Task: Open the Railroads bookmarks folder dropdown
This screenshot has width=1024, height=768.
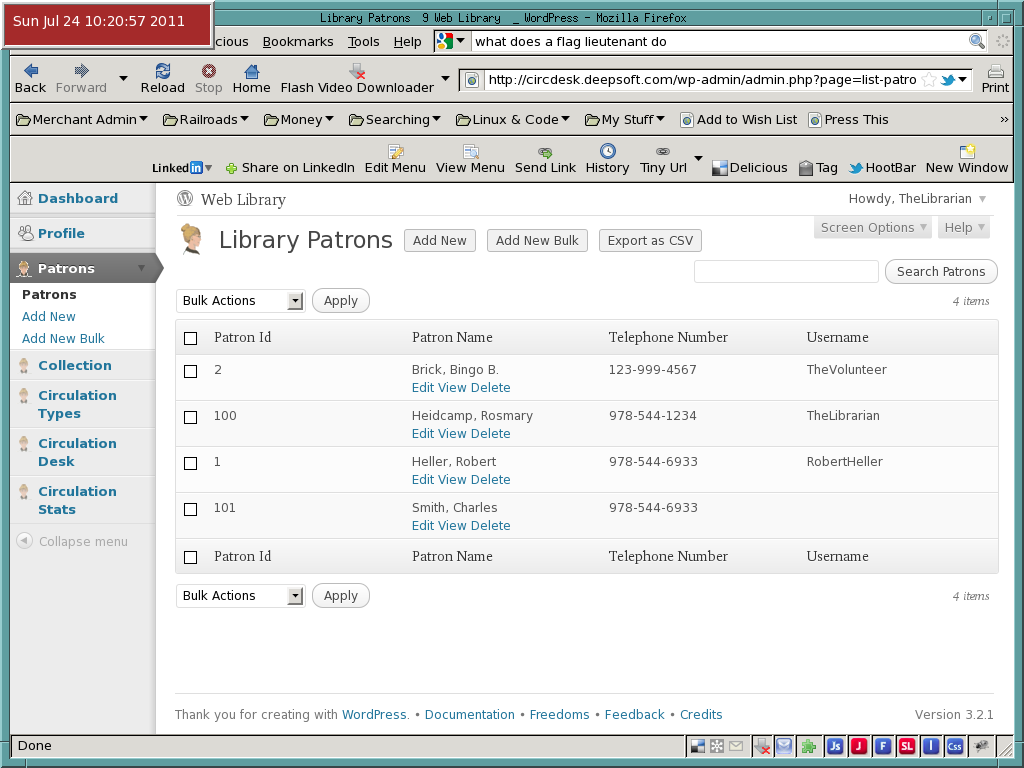Action: (x=206, y=120)
